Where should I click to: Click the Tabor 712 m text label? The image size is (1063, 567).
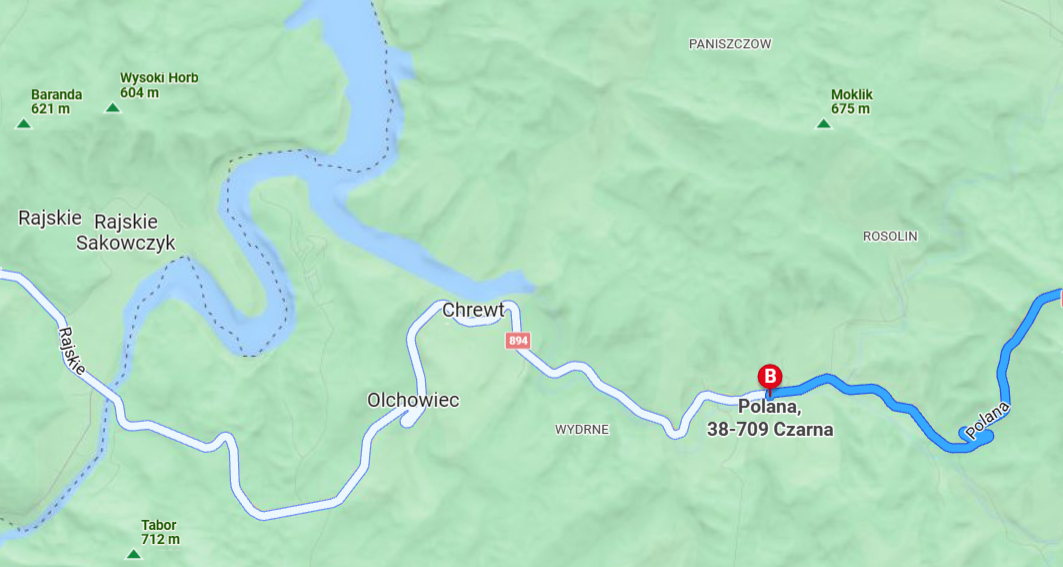pyautogui.click(x=160, y=532)
